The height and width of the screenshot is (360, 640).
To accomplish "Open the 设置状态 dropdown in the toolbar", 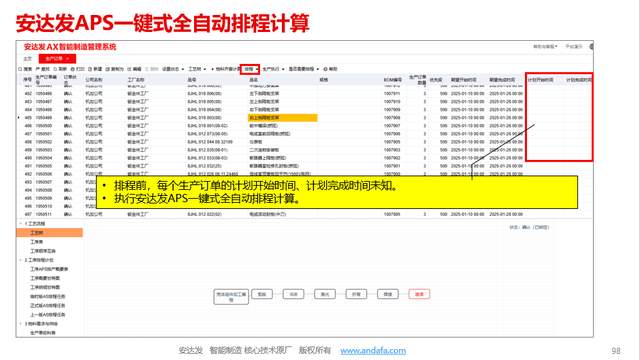I will point(173,69).
